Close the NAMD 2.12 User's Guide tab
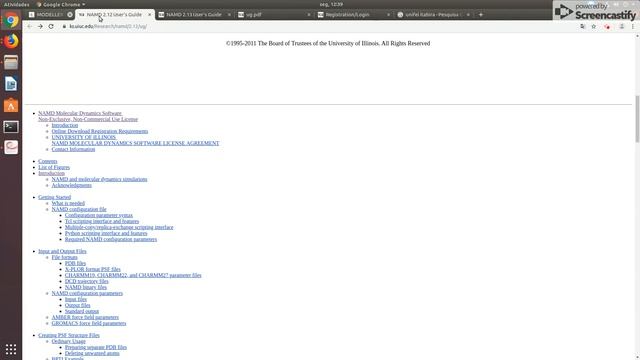This screenshot has height=360, width=640. tap(149, 15)
